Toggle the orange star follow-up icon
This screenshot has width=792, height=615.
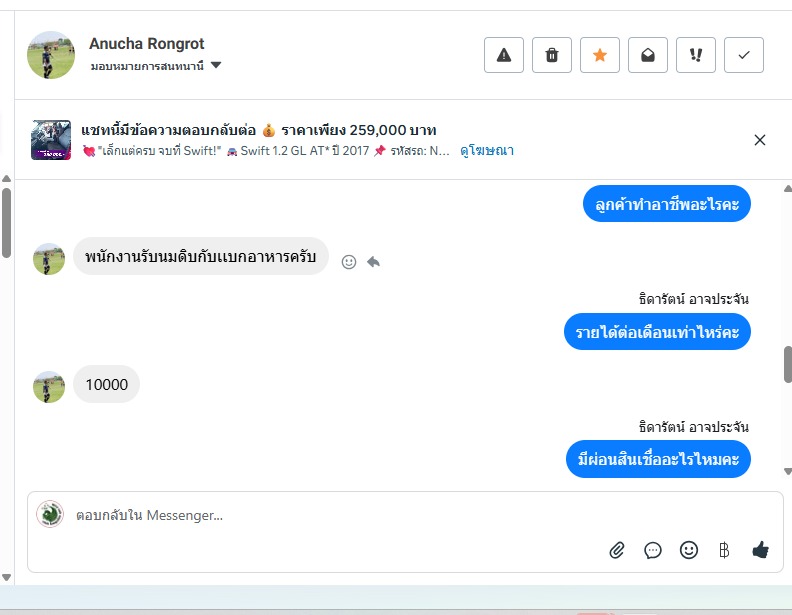coord(600,55)
